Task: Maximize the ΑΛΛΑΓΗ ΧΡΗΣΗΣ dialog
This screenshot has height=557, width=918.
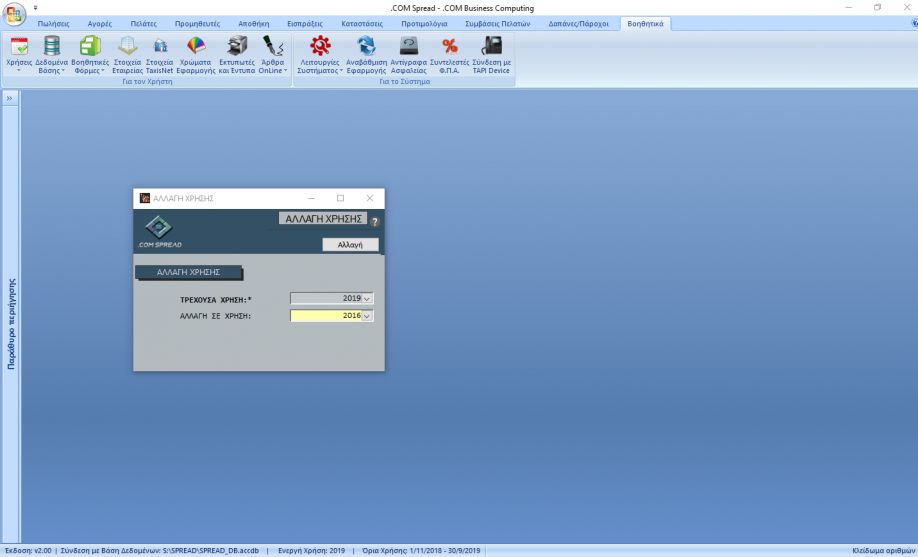Action: coord(340,198)
